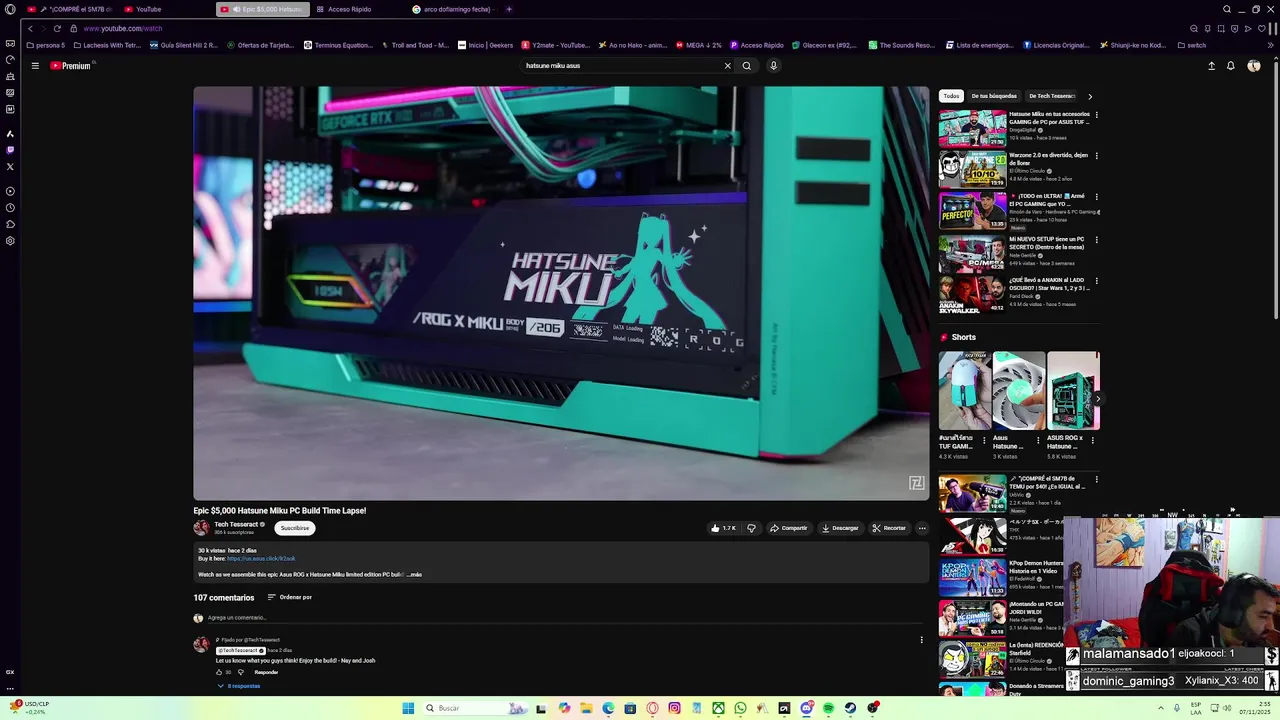Open the YouTube hamburger guide menu

pos(35,66)
